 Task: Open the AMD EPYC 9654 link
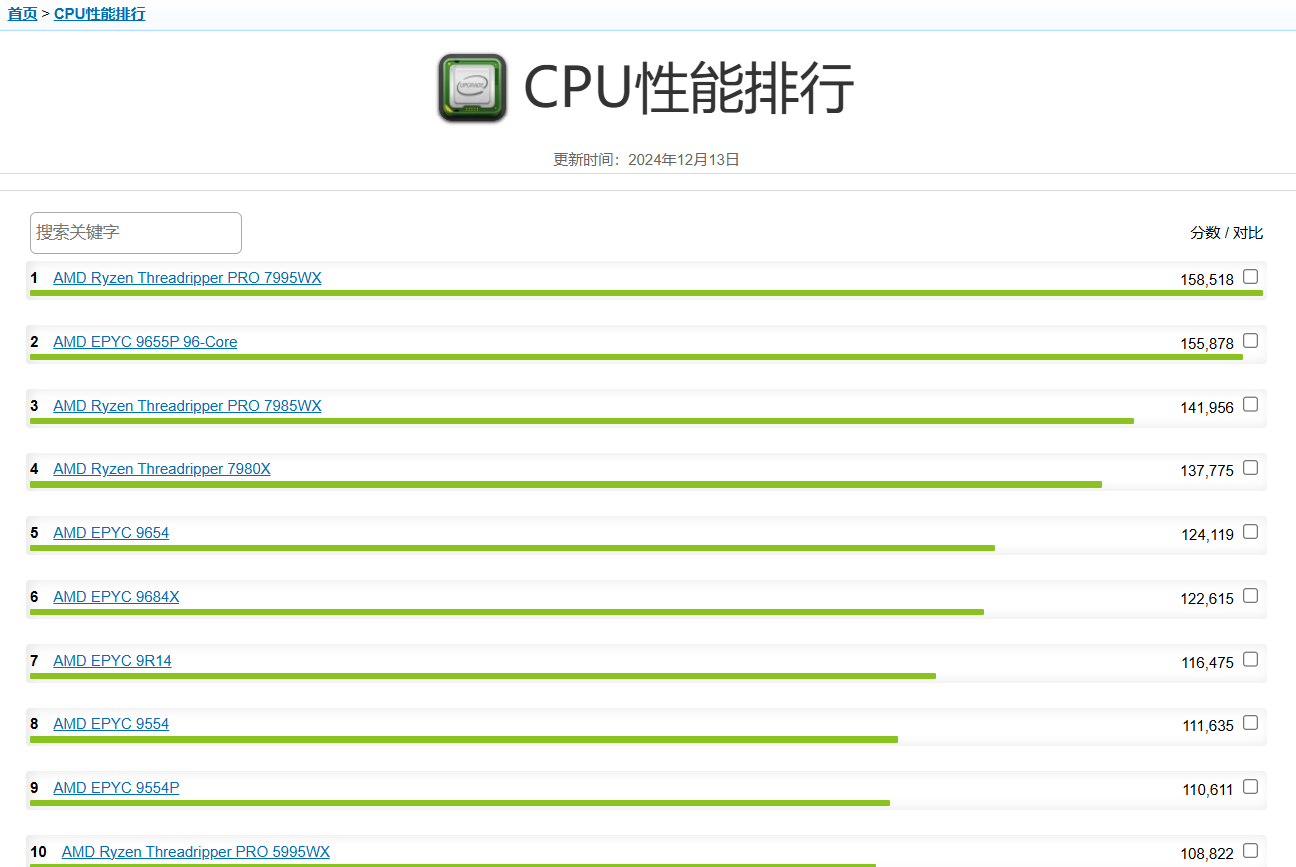pos(111,533)
